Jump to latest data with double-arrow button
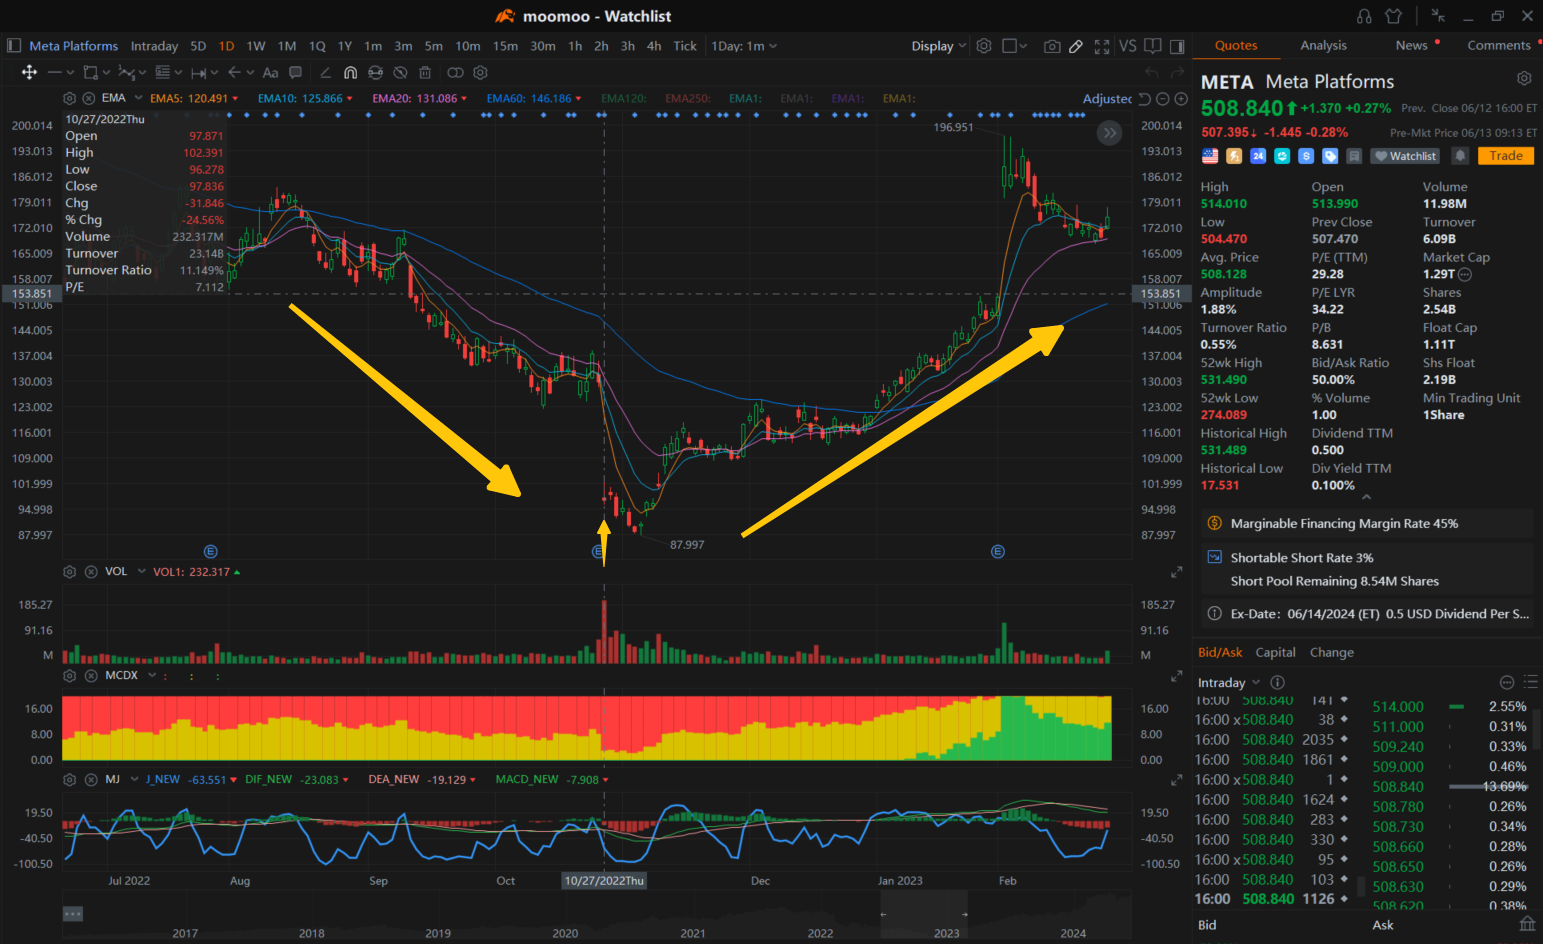The image size is (1543, 944). pos(1109,133)
